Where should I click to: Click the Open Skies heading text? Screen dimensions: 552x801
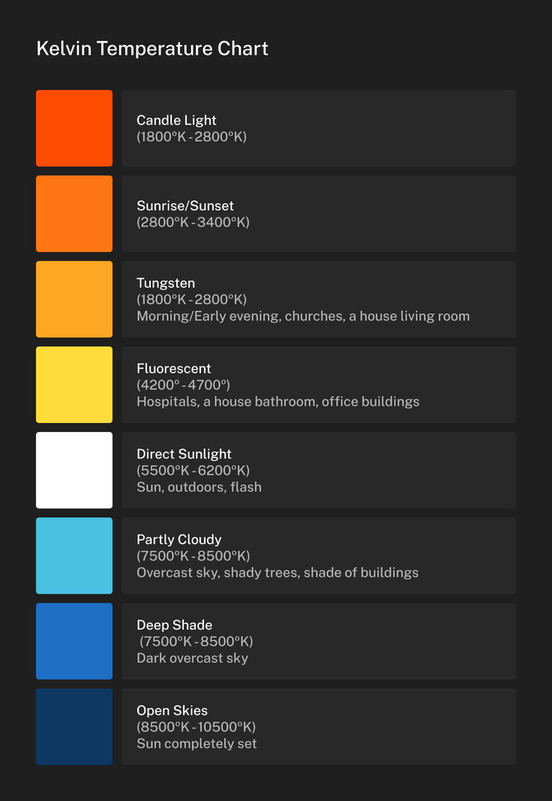pos(172,711)
